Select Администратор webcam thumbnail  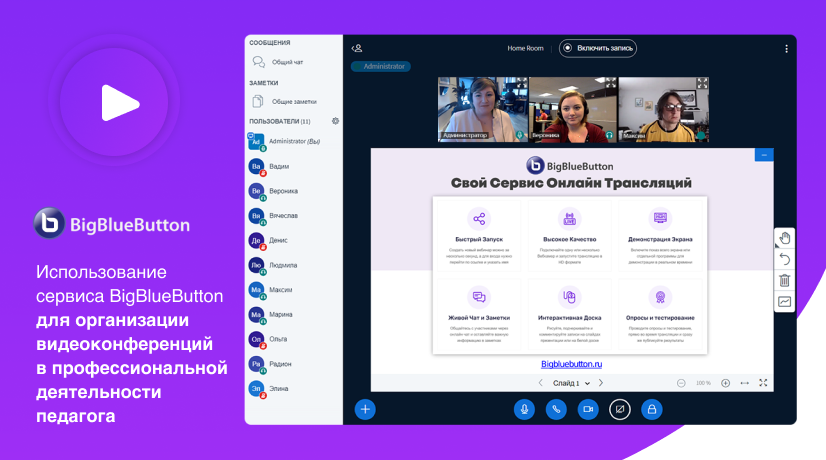[x=483, y=110]
